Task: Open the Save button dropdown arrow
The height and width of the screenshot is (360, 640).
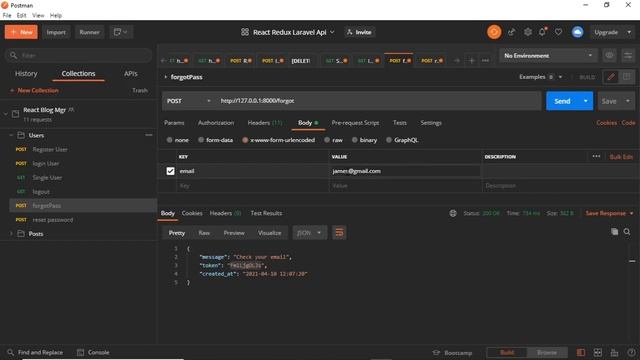Action: pos(628,101)
